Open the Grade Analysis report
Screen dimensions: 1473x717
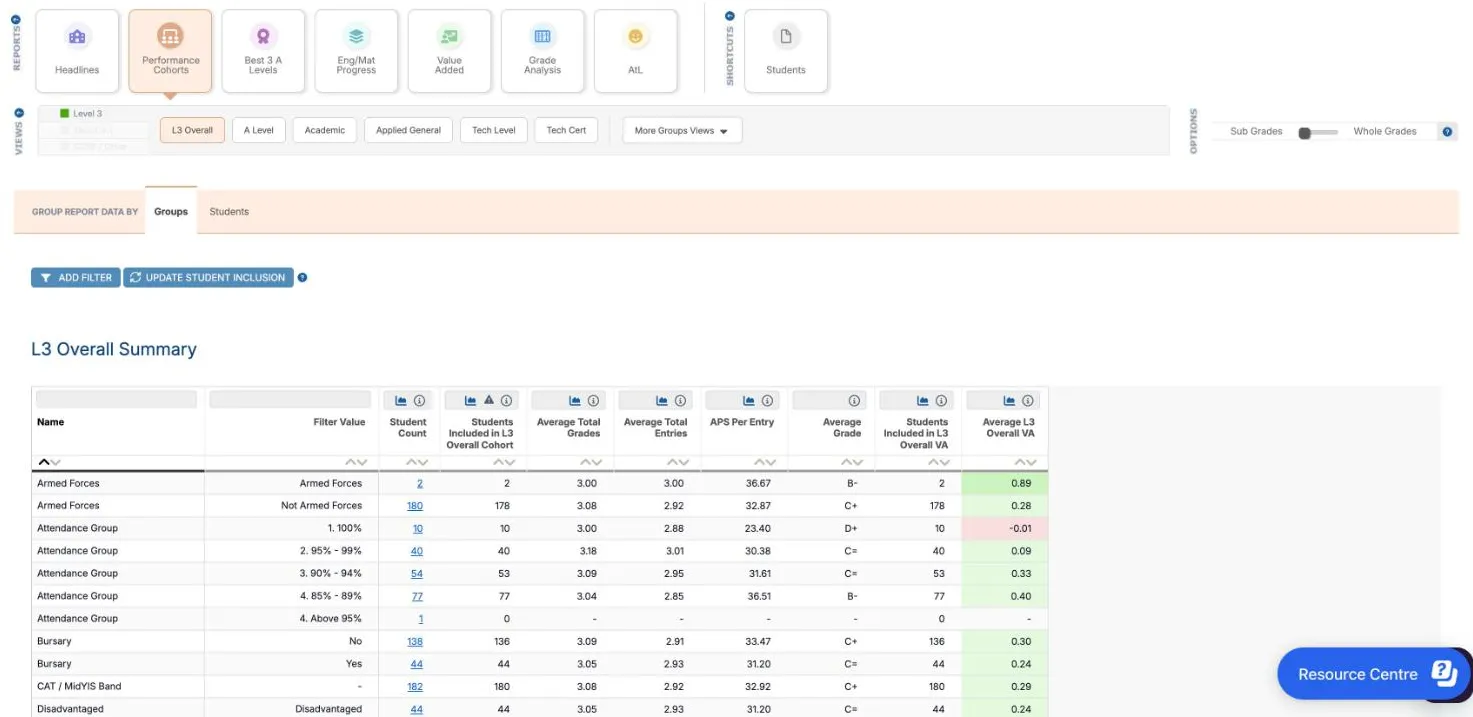[542, 51]
